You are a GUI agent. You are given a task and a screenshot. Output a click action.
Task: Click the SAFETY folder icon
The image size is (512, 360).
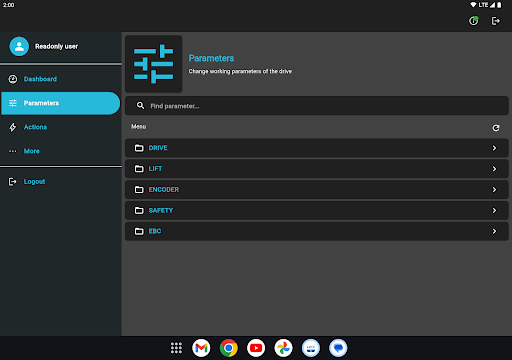click(x=139, y=210)
